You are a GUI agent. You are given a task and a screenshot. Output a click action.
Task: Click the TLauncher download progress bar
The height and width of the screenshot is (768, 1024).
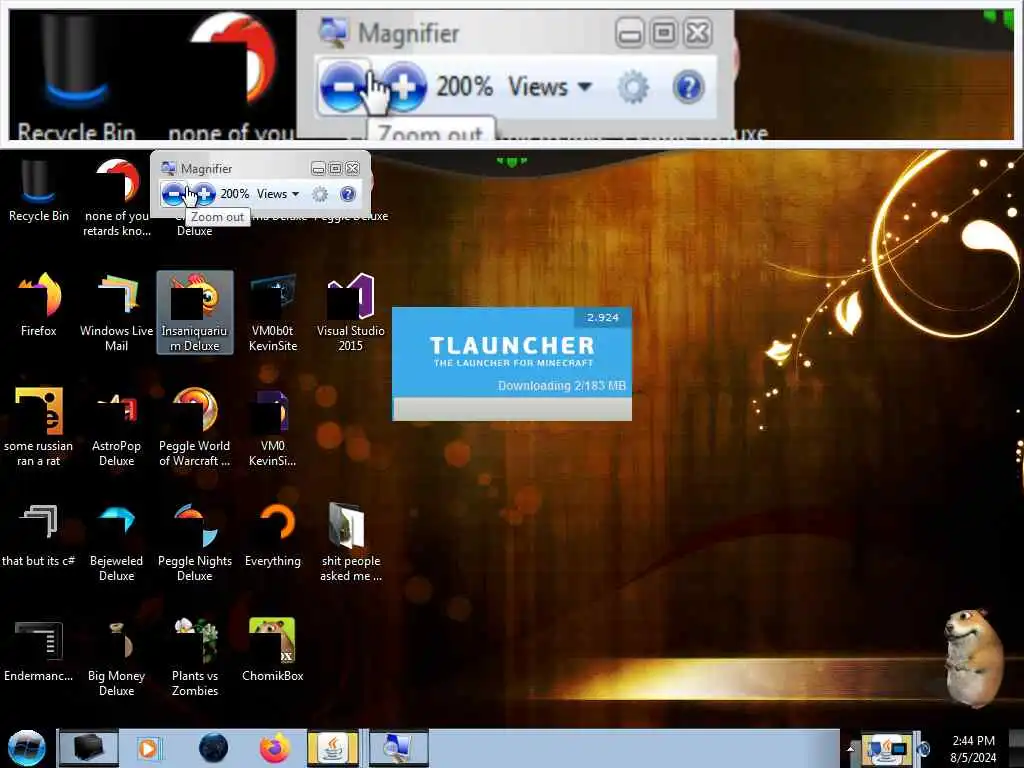512,408
